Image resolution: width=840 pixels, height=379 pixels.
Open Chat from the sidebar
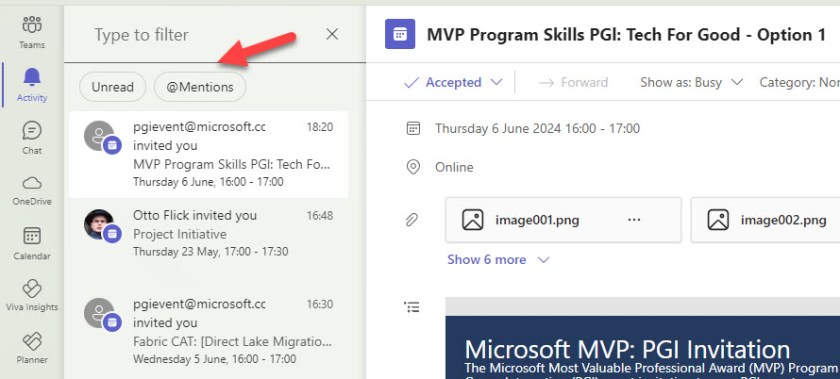click(32, 137)
